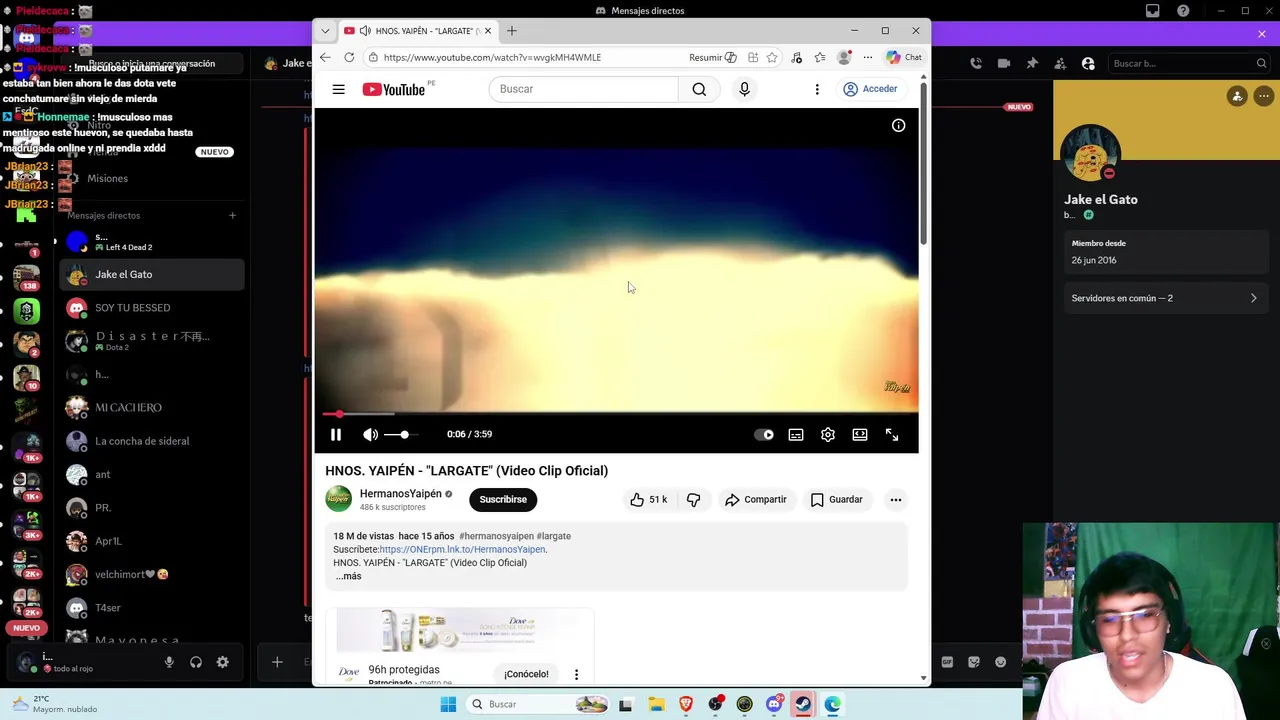Click the Acceder sign-in button

click(x=870, y=89)
